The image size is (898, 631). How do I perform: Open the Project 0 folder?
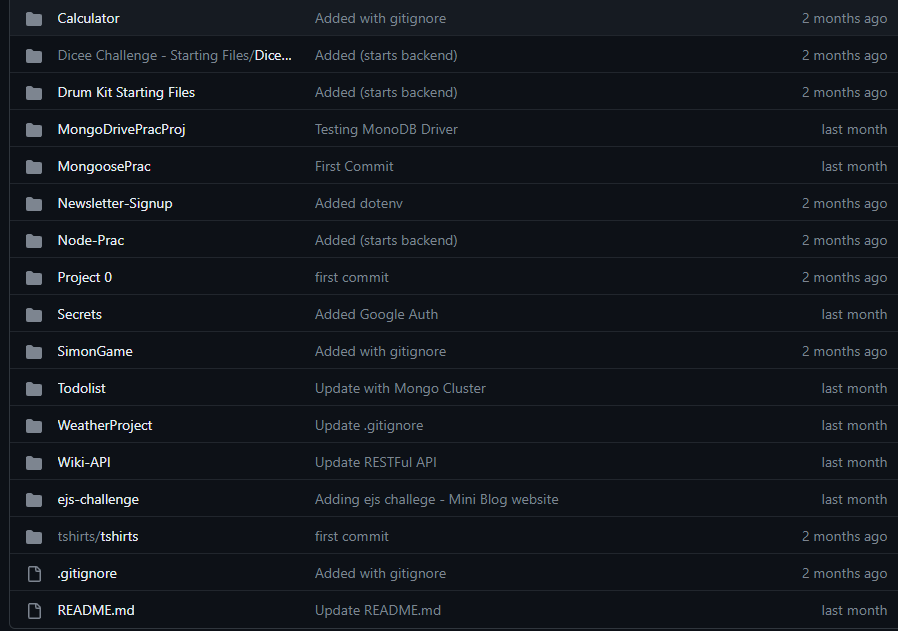point(84,277)
